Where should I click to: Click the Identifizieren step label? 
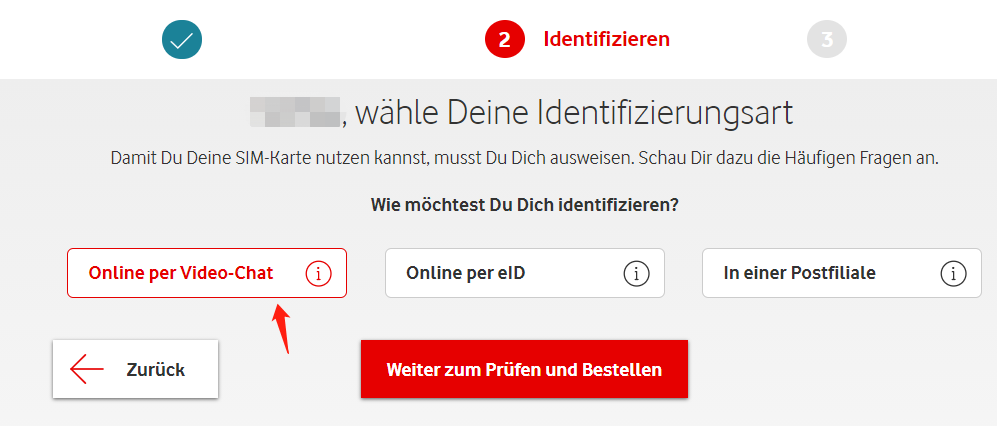(607, 39)
